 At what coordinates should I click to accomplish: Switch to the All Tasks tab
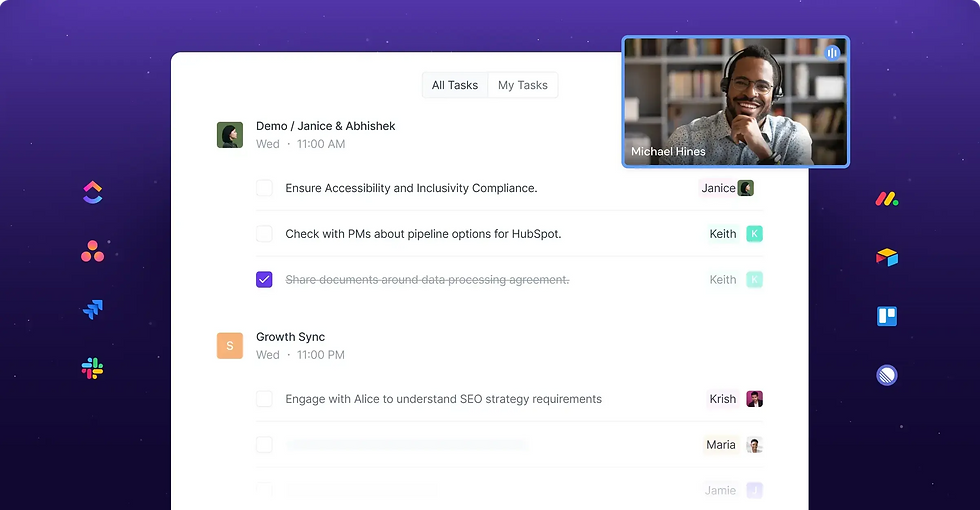coord(455,85)
